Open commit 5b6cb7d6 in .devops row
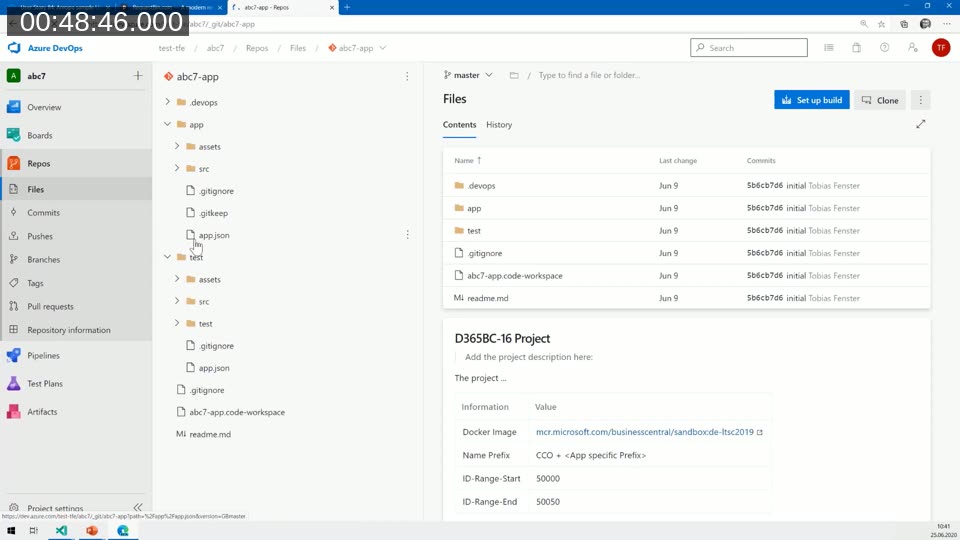This screenshot has width=960, height=540. click(x=765, y=186)
